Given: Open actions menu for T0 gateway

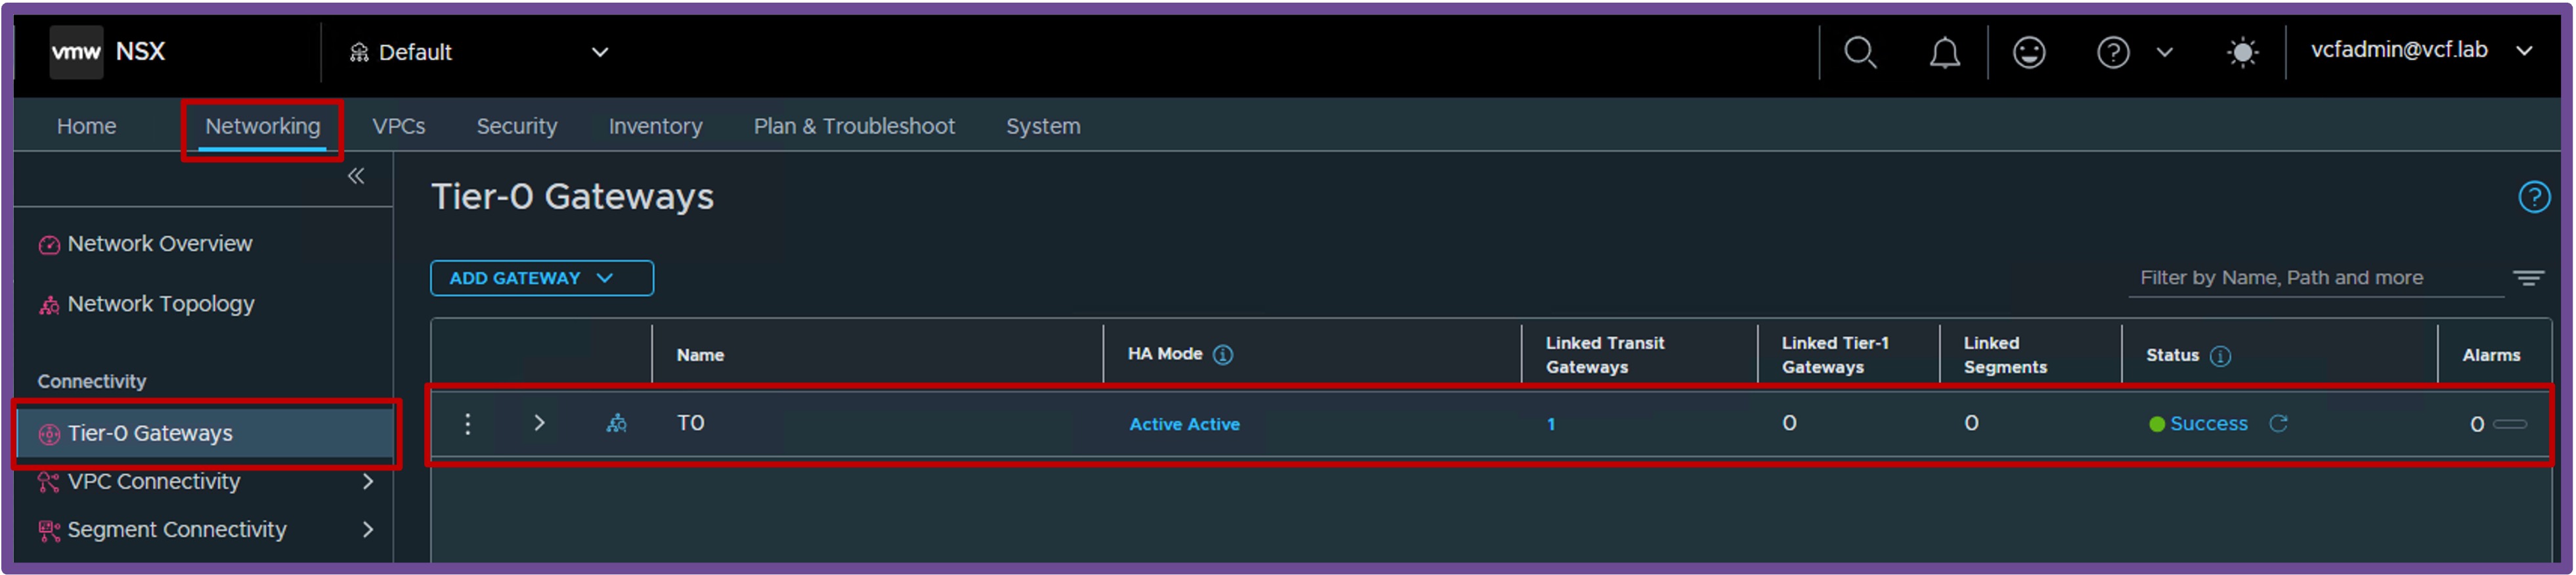Looking at the screenshot, I should tap(468, 424).
